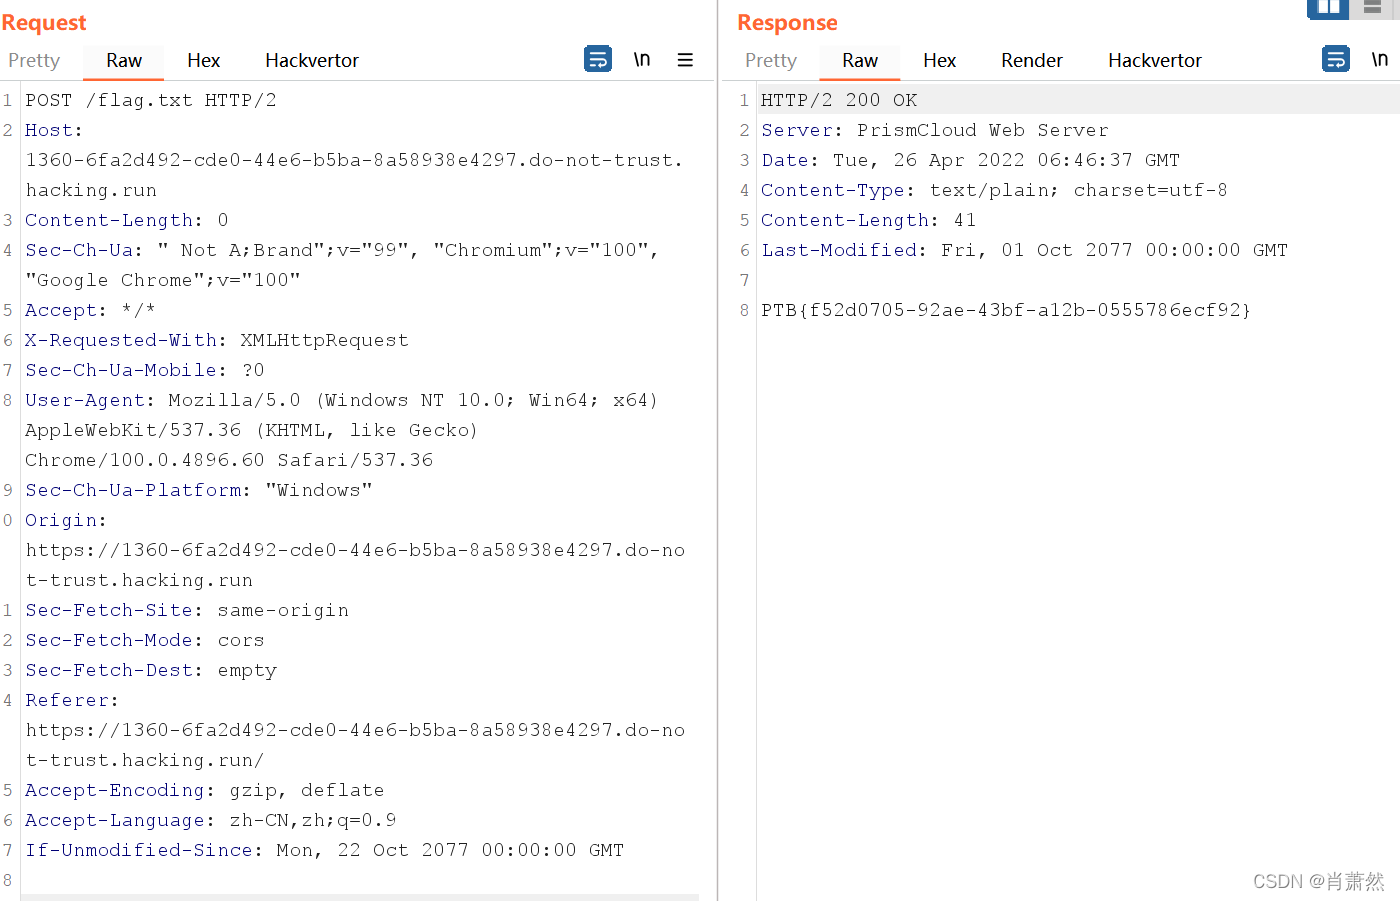Select the side-by-side layout icon

tap(1328, 8)
